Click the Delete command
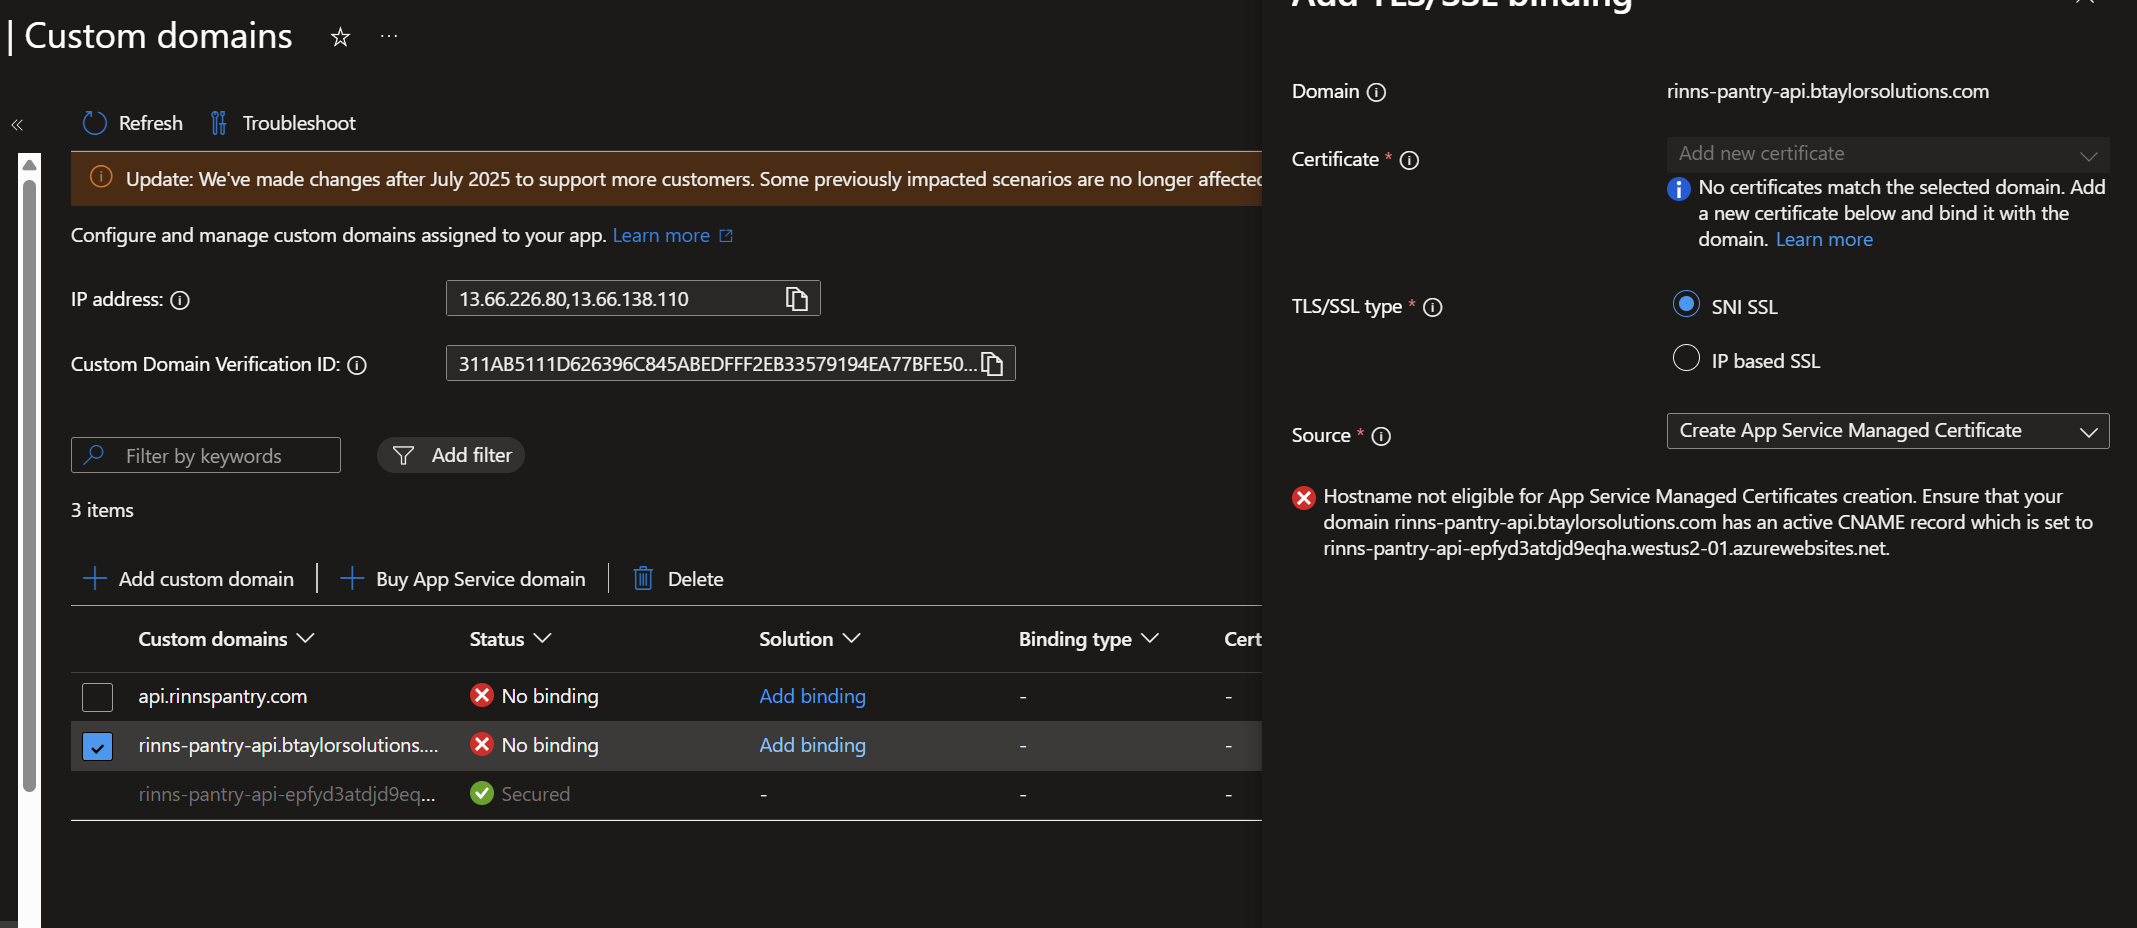Screen dimensions: 2137x928 pyautogui.click(x=678, y=579)
